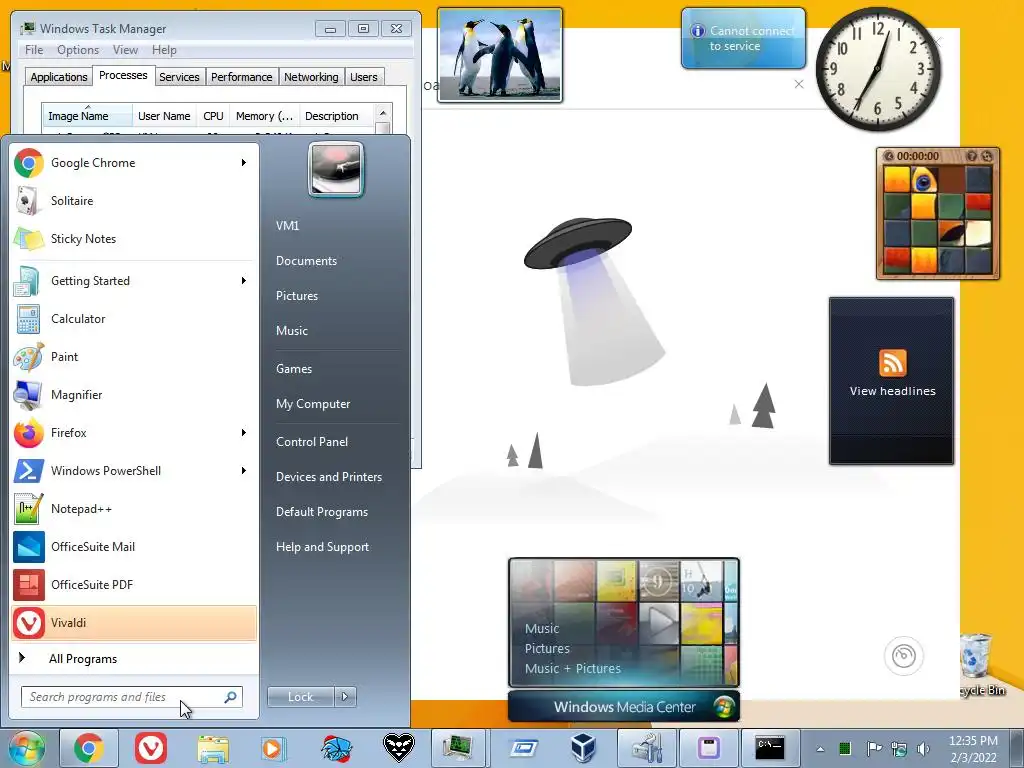The height and width of the screenshot is (768, 1024).
Task: Open Getting Started entry
Action: click(x=134, y=281)
